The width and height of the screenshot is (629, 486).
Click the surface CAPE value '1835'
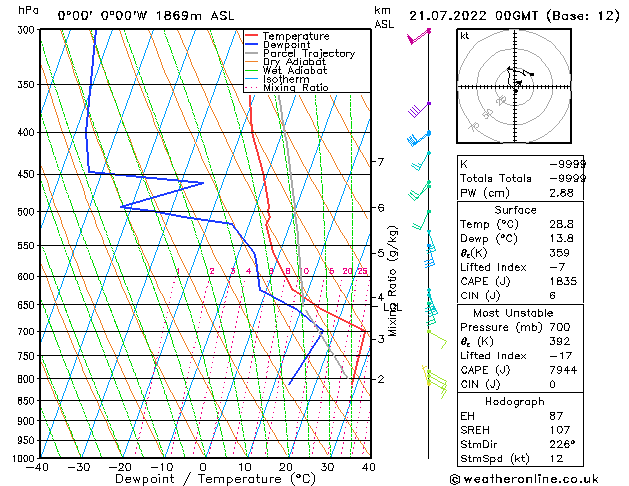tap(563, 281)
